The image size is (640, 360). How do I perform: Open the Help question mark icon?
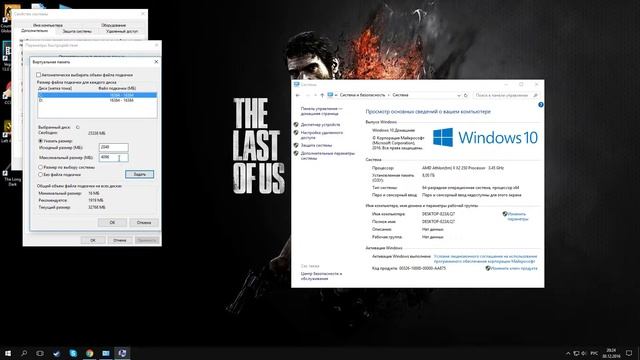[540, 105]
